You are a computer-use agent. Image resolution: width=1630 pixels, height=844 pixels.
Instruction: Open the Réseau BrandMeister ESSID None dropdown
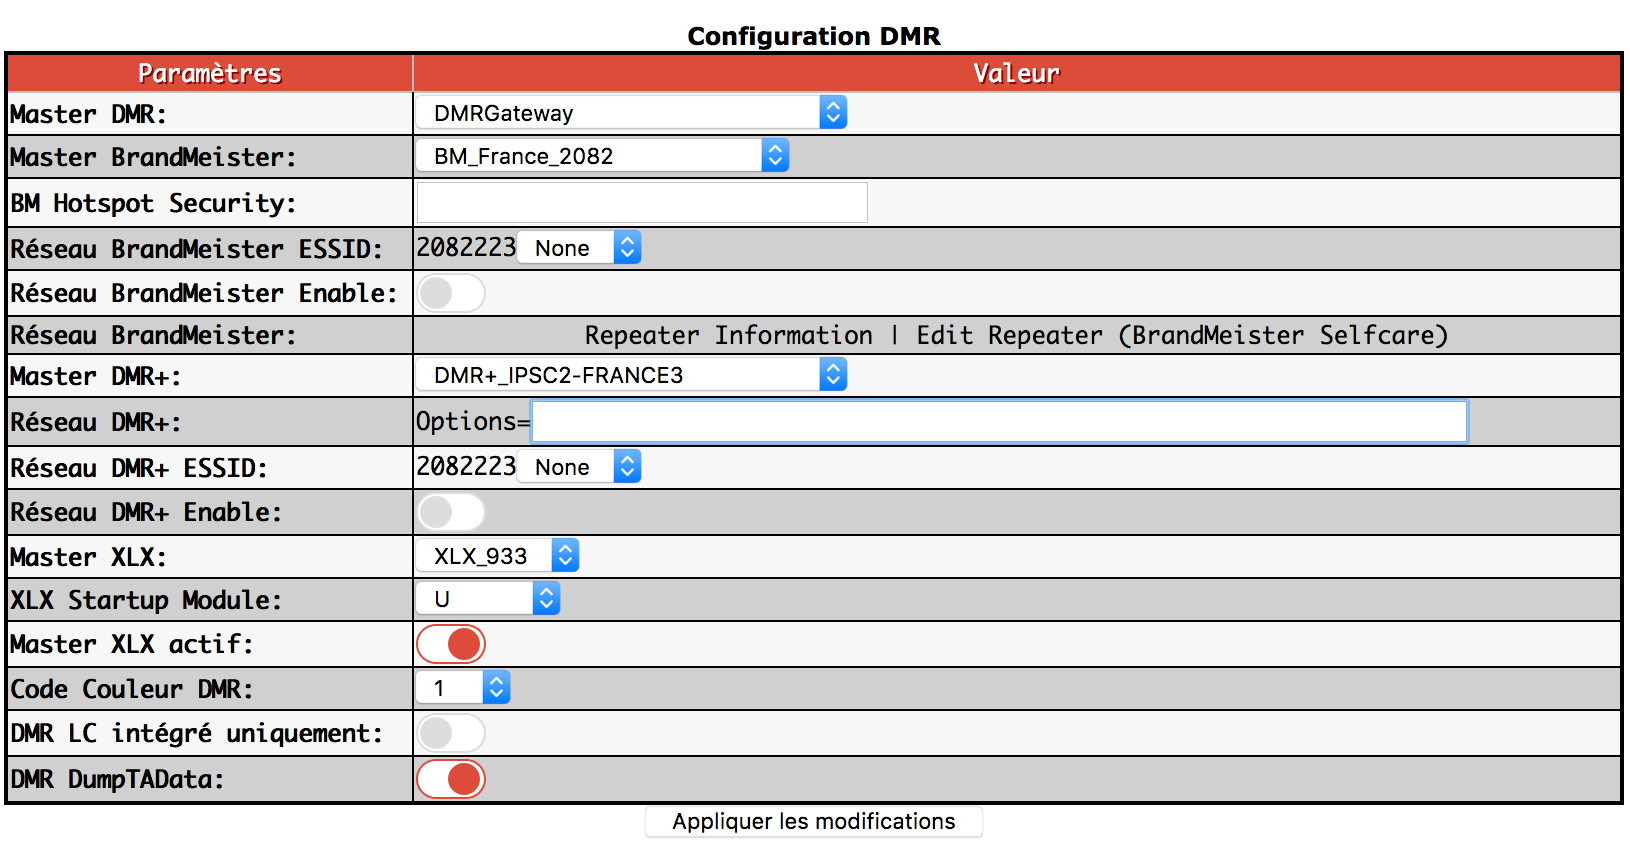[x=579, y=248]
